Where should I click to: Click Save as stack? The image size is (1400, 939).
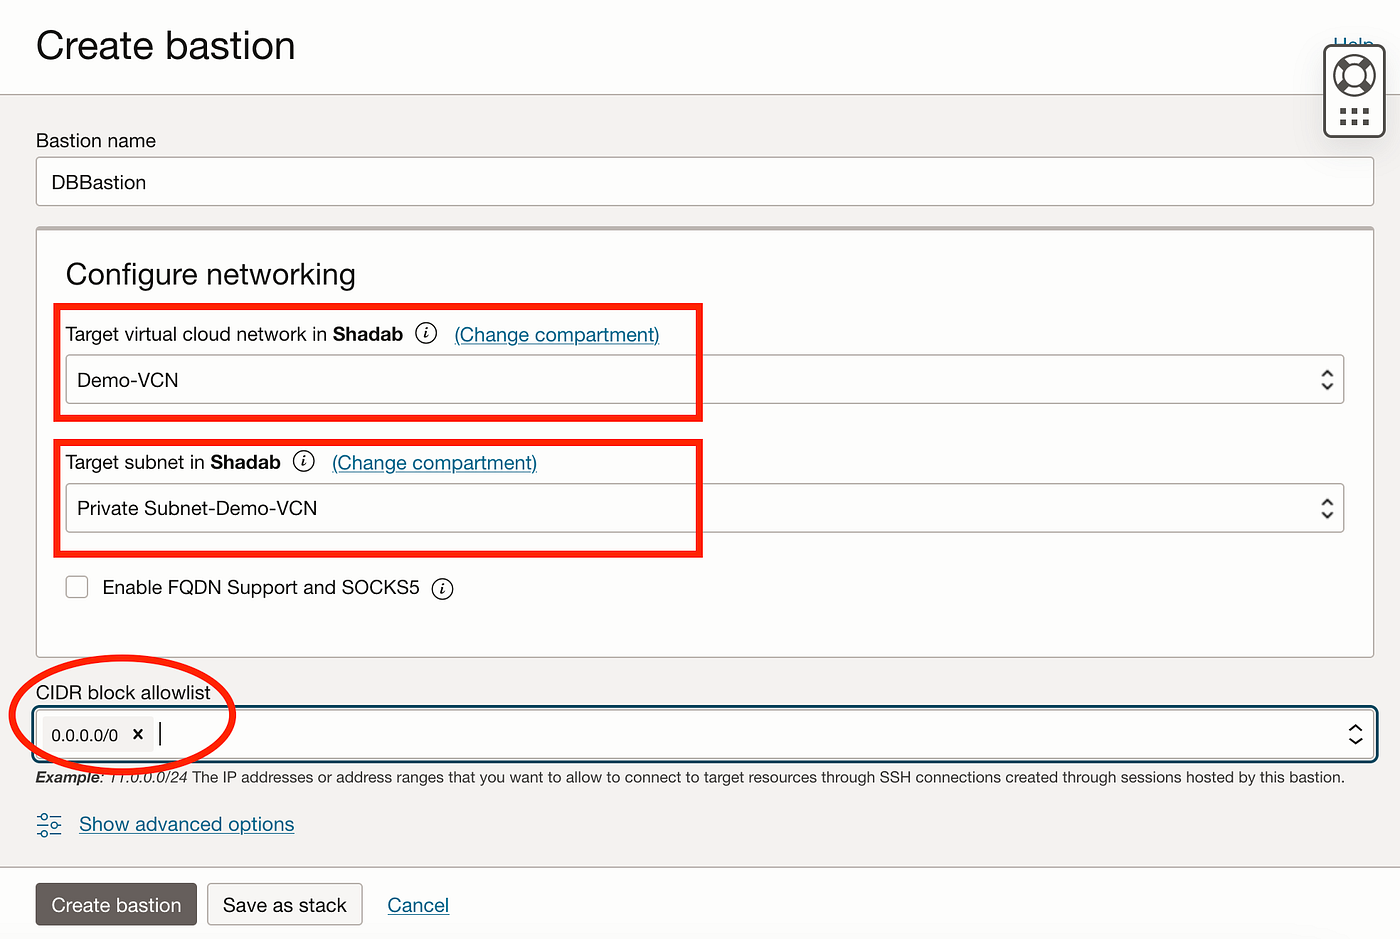click(284, 904)
